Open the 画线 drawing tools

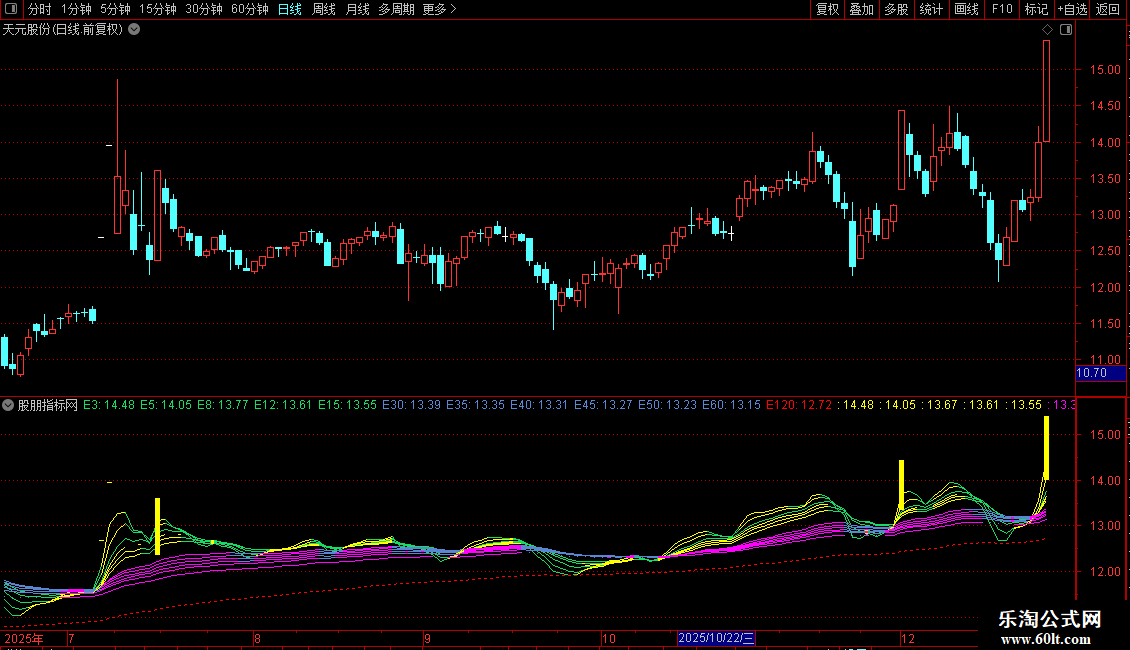click(966, 9)
